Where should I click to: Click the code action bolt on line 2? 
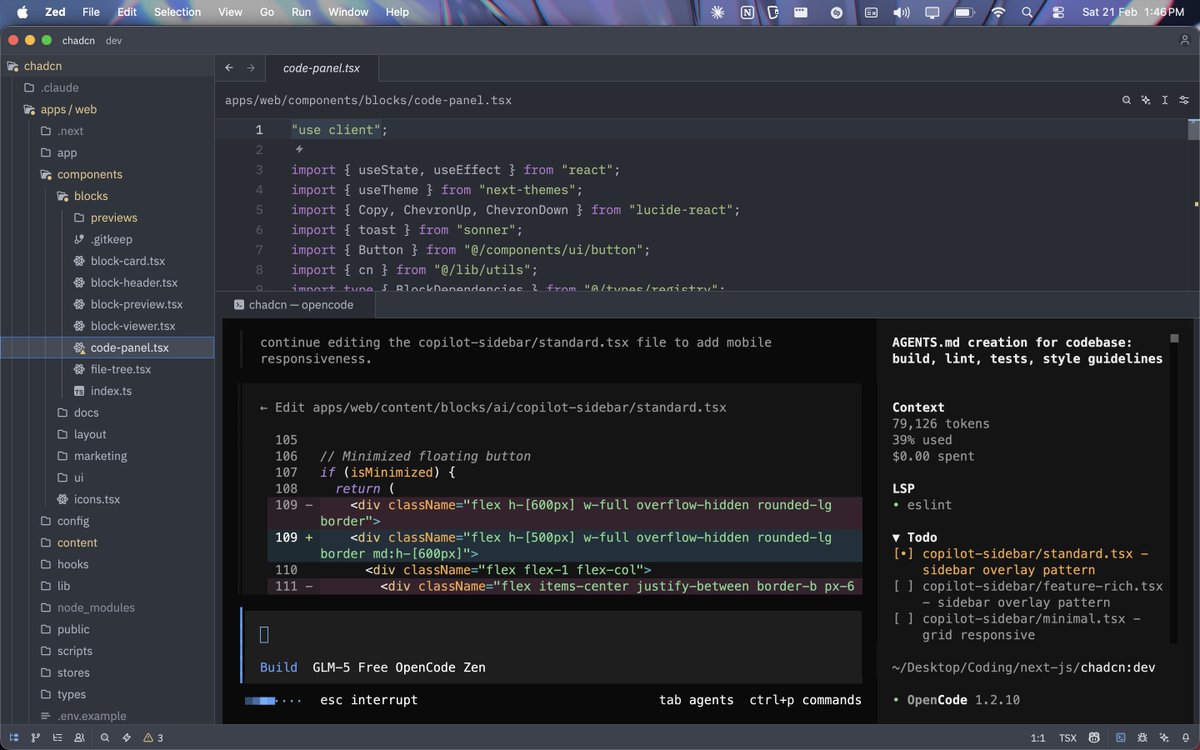(x=298, y=149)
